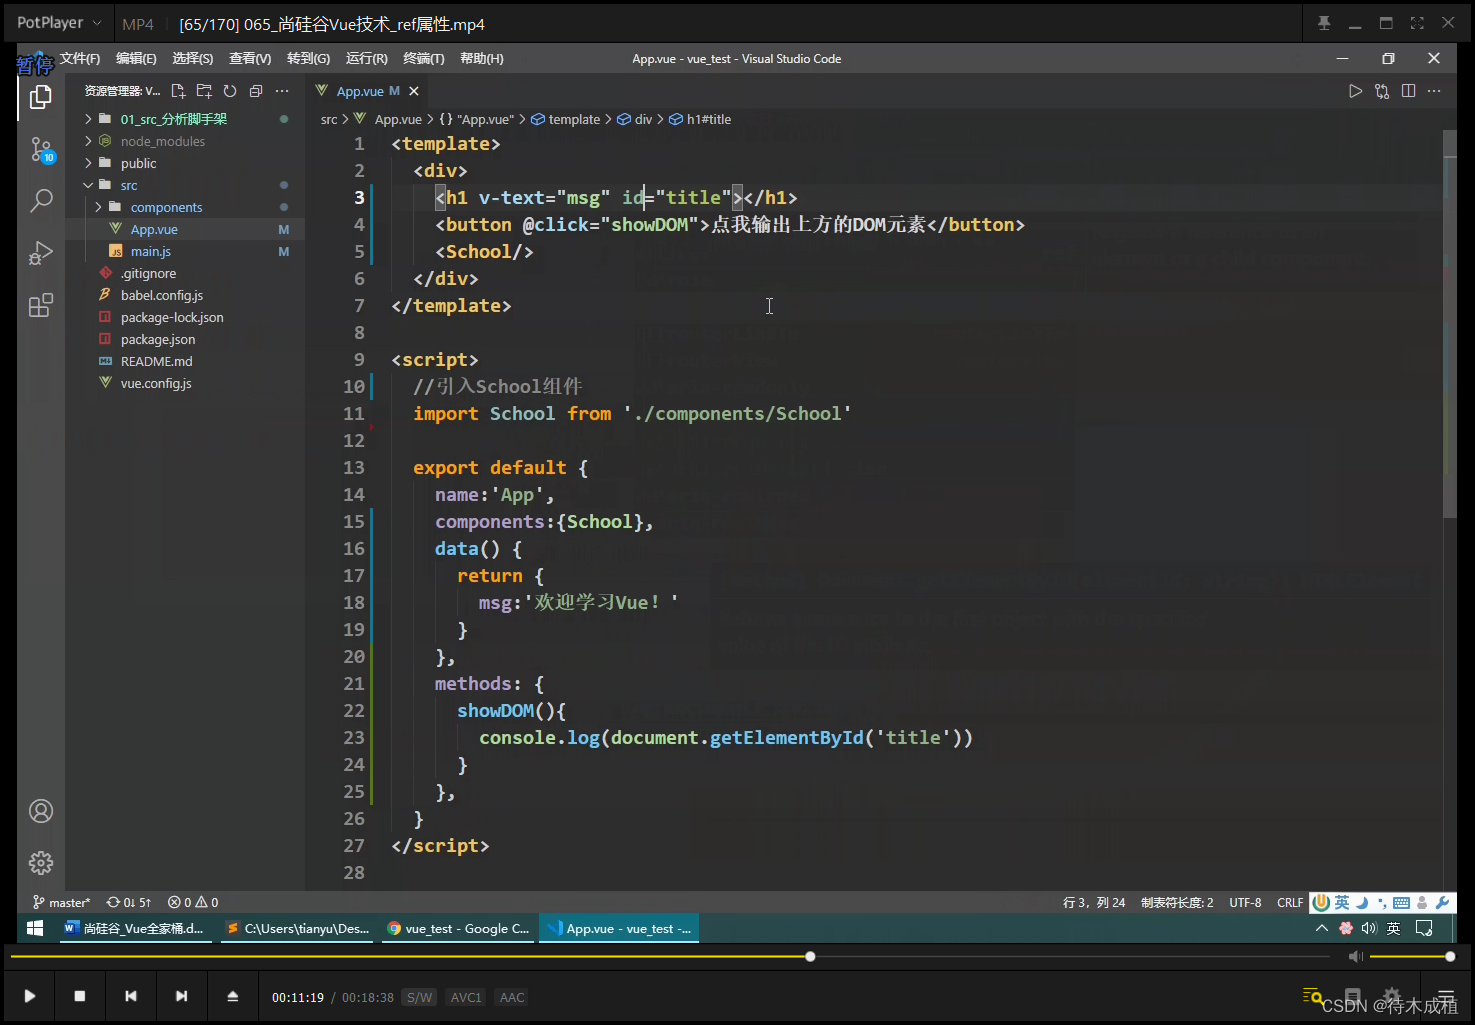The image size is (1475, 1025).
Task: Create a new file in explorer
Action: 178,91
